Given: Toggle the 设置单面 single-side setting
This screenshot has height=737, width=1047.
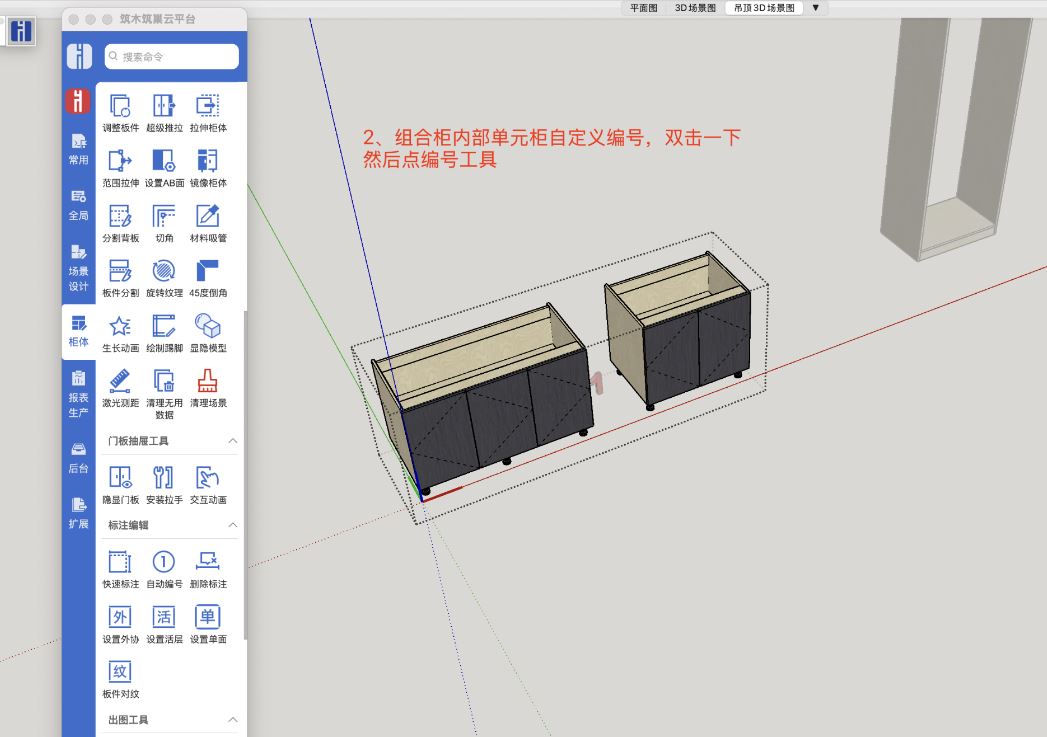Looking at the screenshot, I should click(x=207, y=617).
